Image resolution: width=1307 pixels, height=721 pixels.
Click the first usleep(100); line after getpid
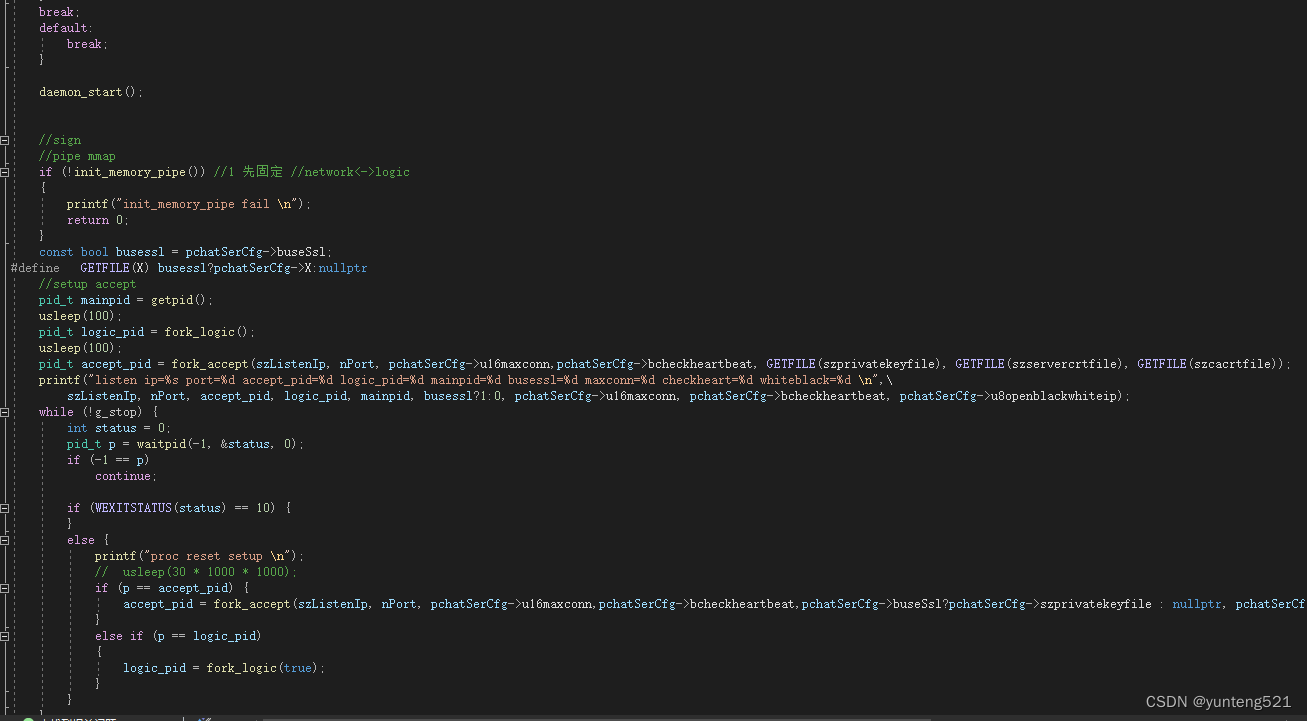80,316
